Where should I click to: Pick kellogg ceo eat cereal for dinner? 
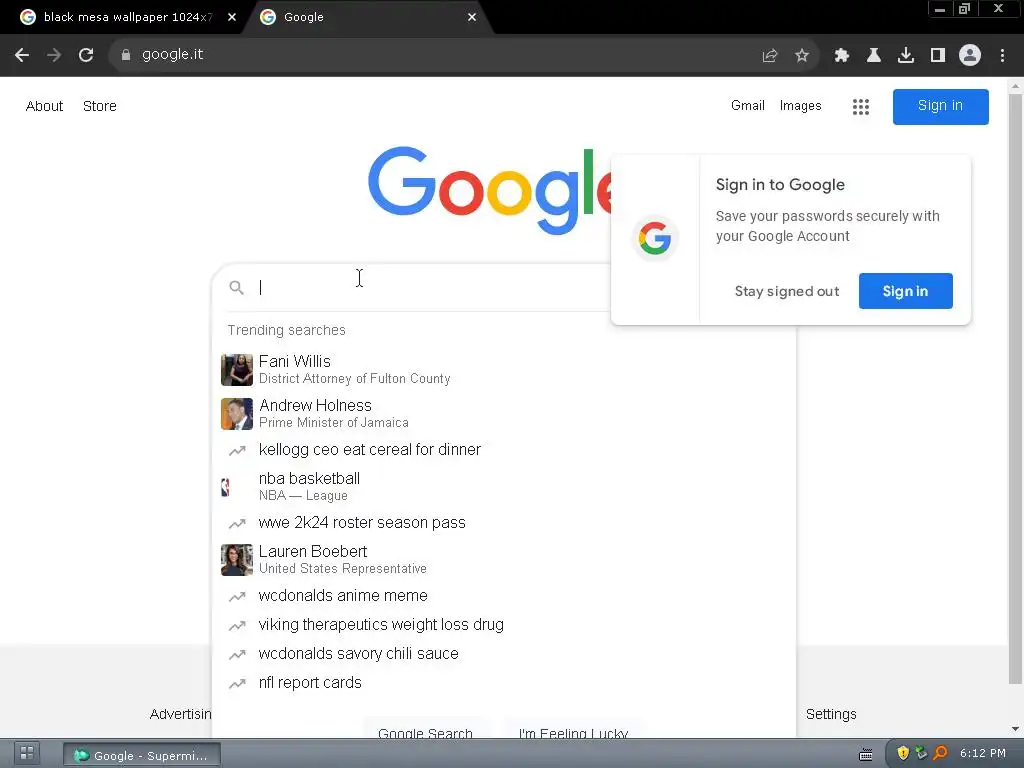[x=504, y=450]
